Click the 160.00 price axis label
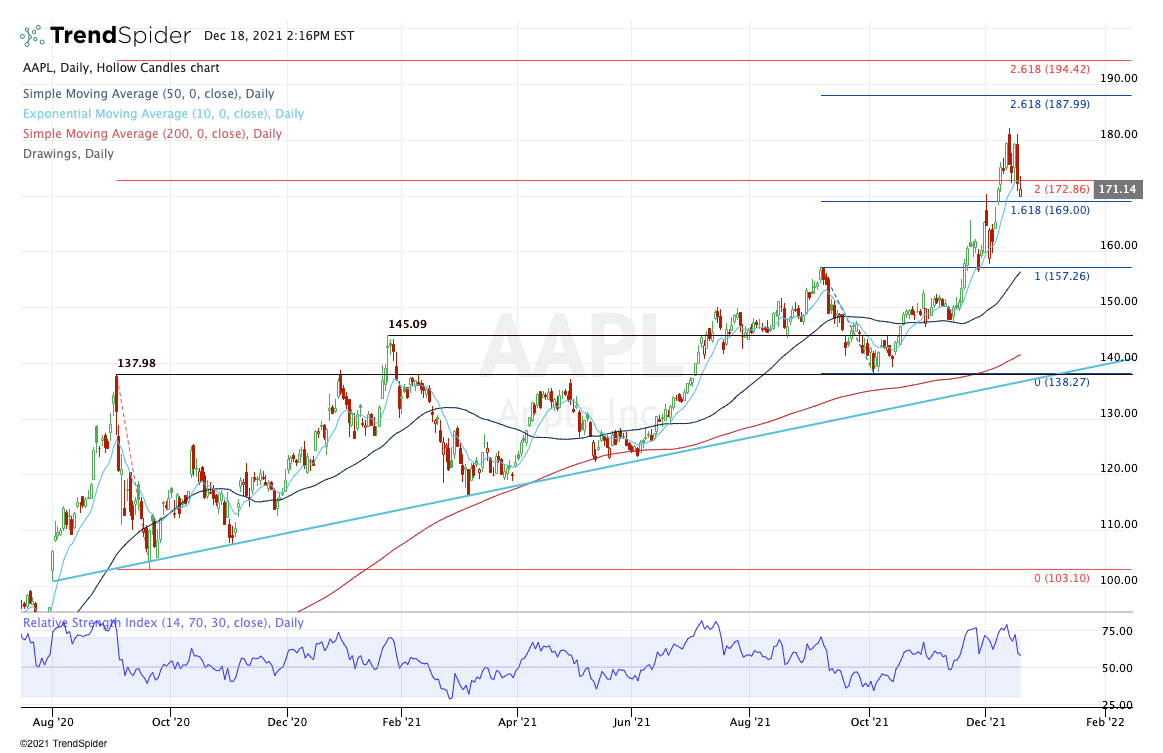The height and width of the screenshot is (753, 1163). (1118, 246)
